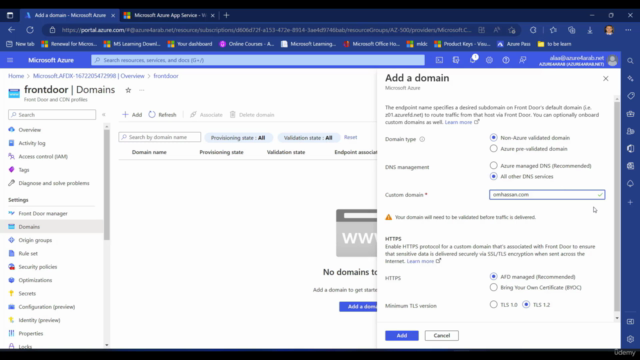640x360 pixels.
Task: Select All other DNS services
Action: pyautogui.click(x=493, y=176)
